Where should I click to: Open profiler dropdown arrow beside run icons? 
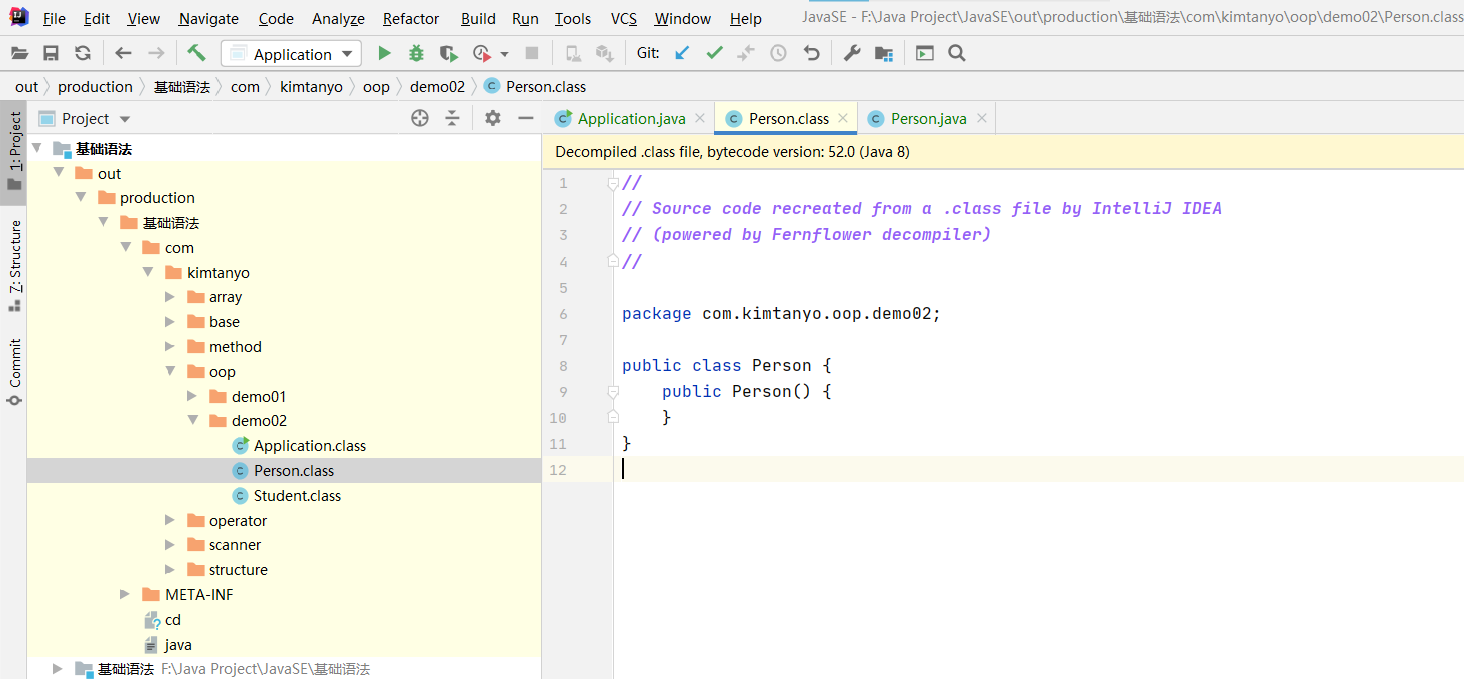[504, 54]
